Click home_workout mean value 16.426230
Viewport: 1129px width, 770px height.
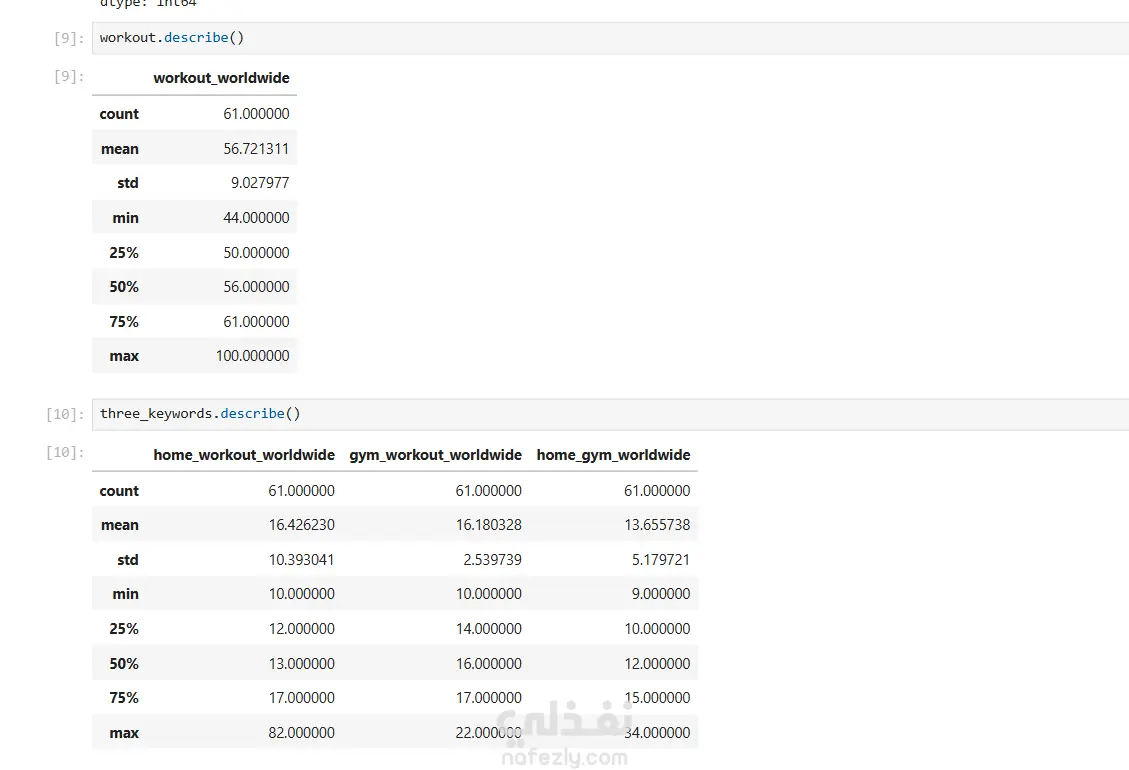[301, 525]
